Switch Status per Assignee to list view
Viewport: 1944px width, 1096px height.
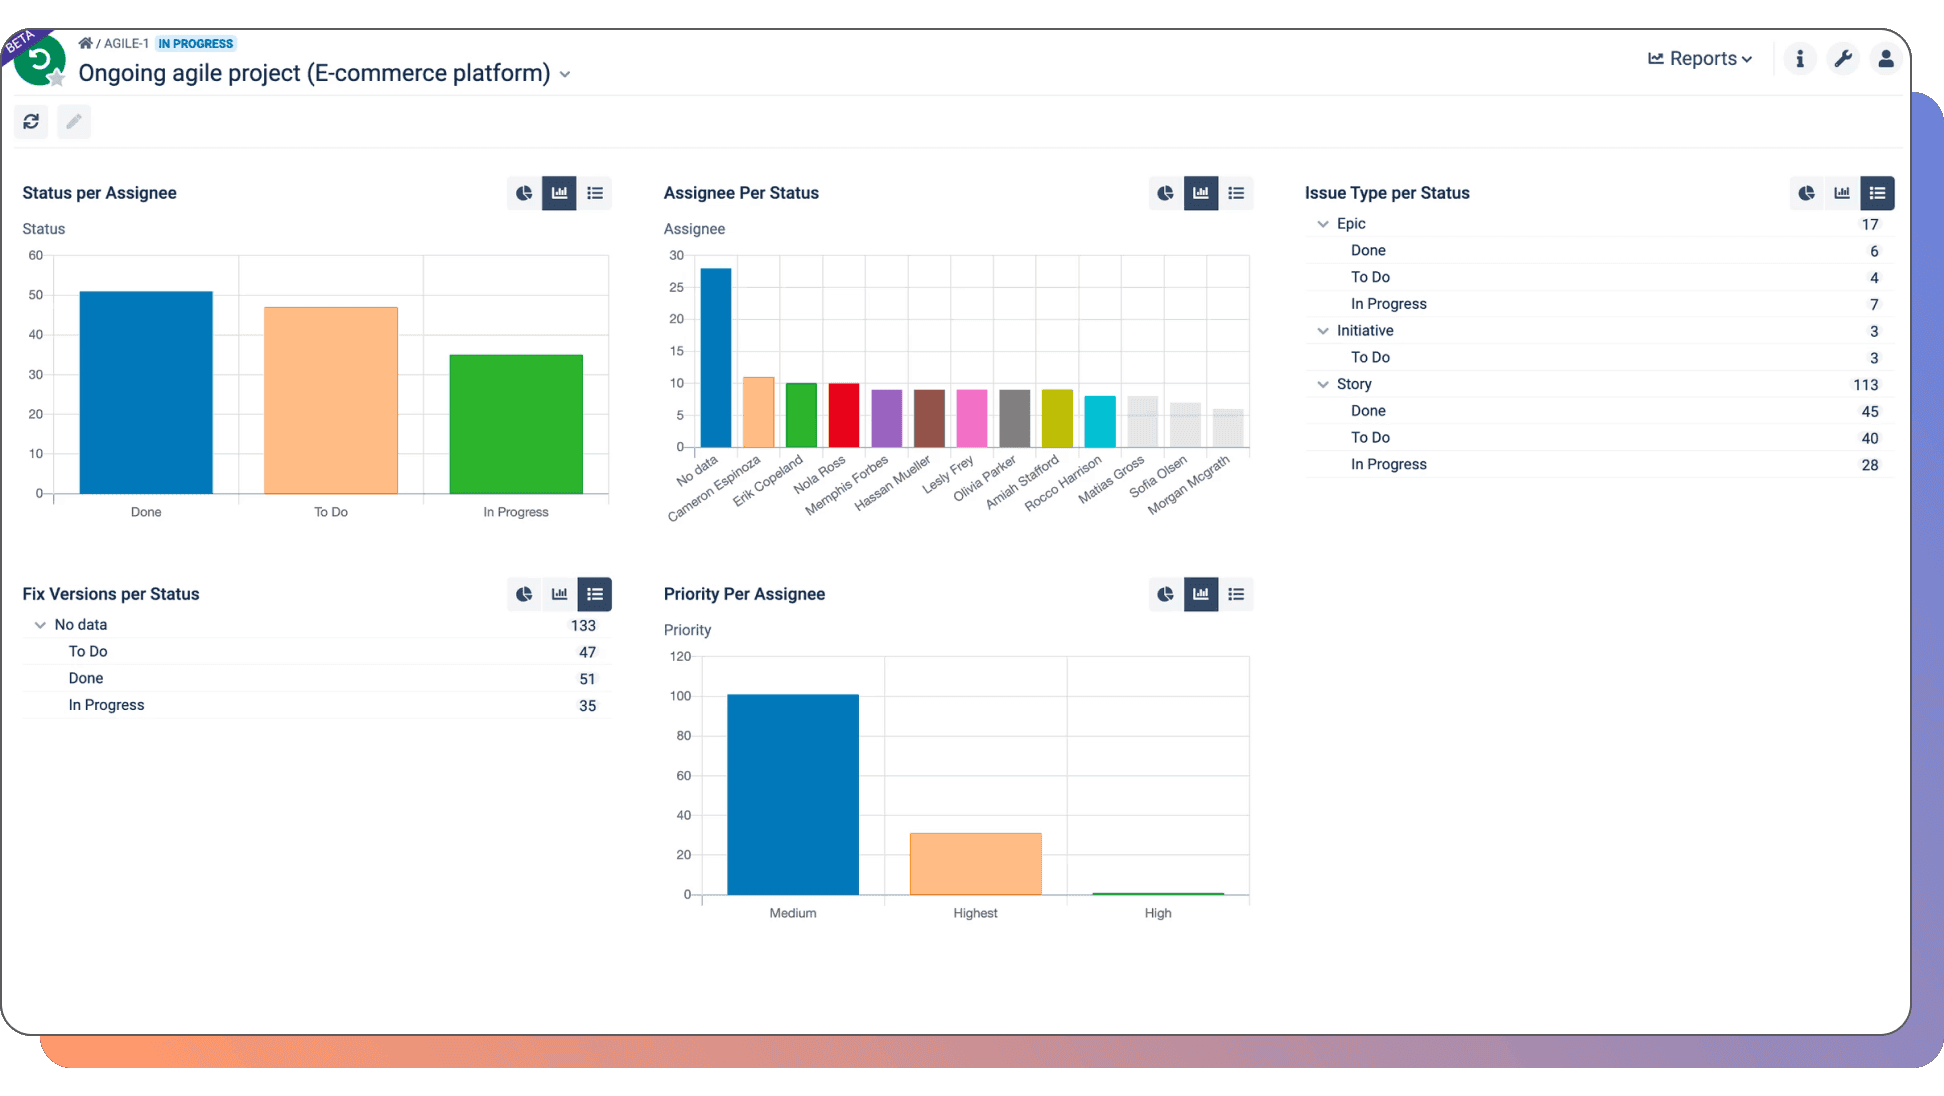(x=595, y=193)
